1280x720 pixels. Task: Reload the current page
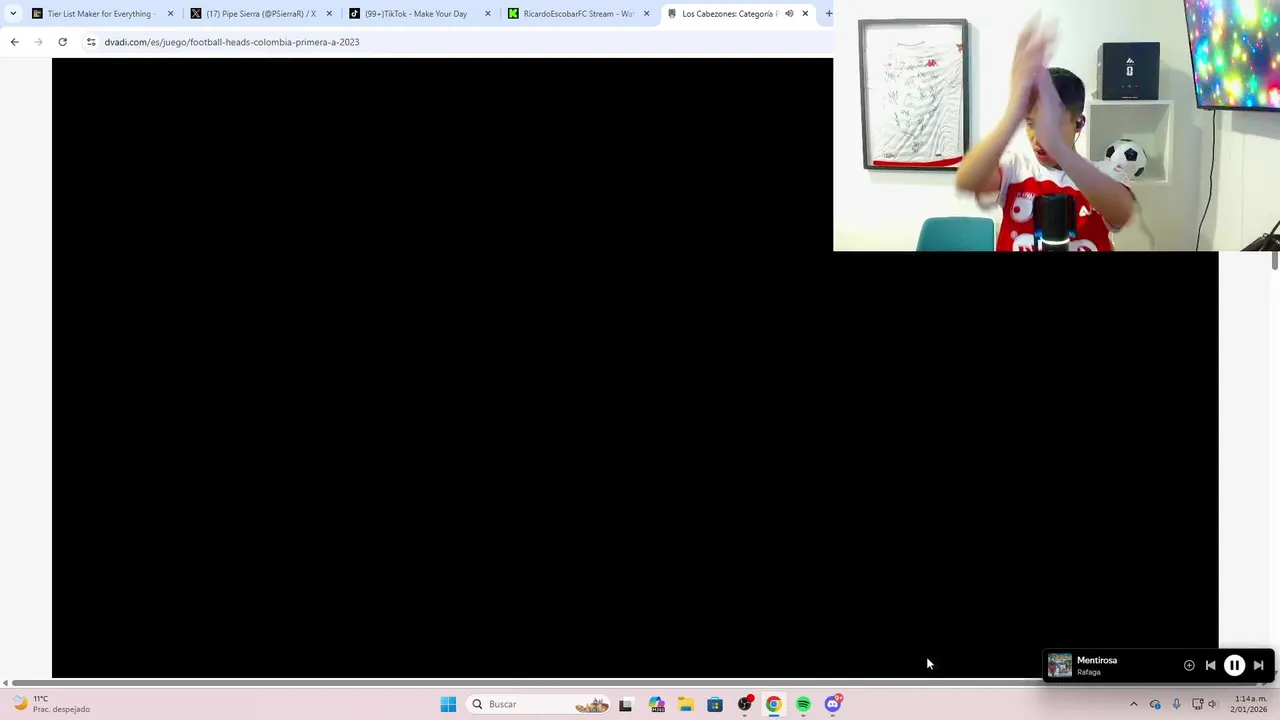coord(62,42)
